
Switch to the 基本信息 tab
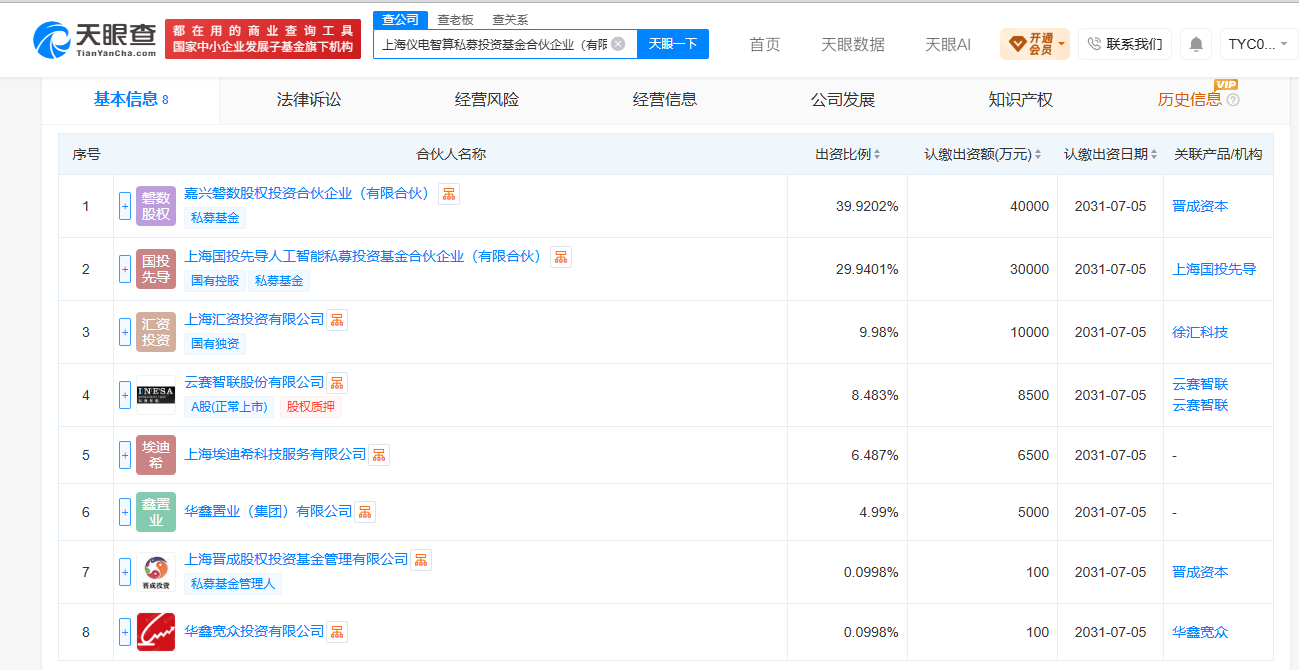click(131, 99)
